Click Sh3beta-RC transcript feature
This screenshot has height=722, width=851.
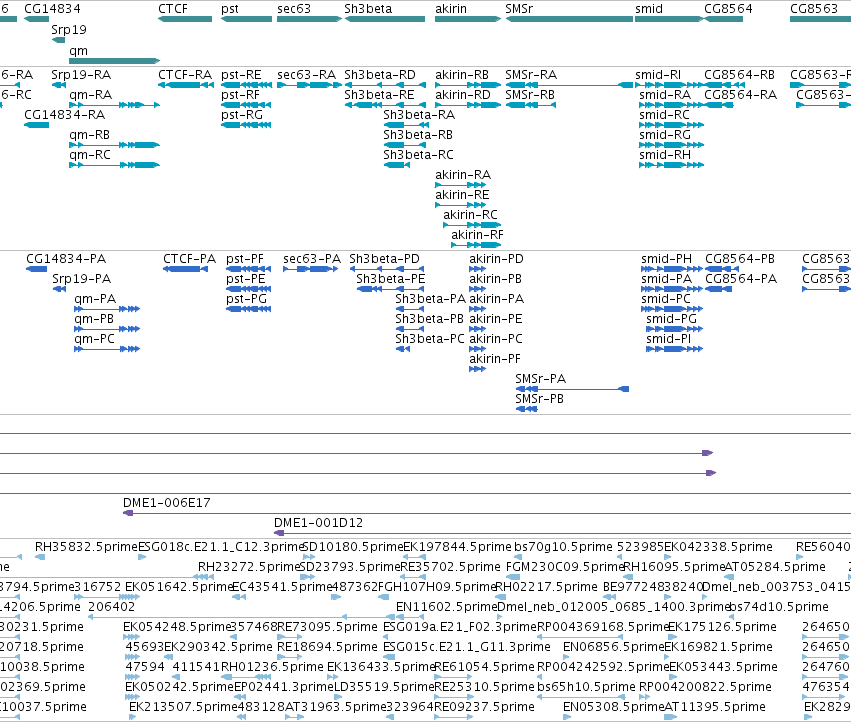click(x=397, y=164)
